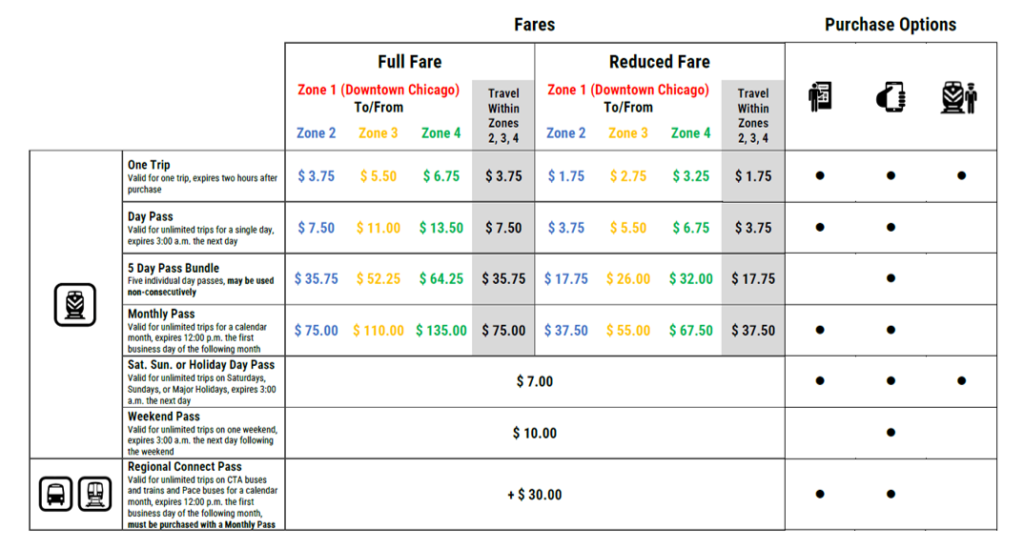The height and width of the screenshot is (549, 1024).
Task: Click the One Trip conductor purchase dot
Action: click(x=961, y=176)
